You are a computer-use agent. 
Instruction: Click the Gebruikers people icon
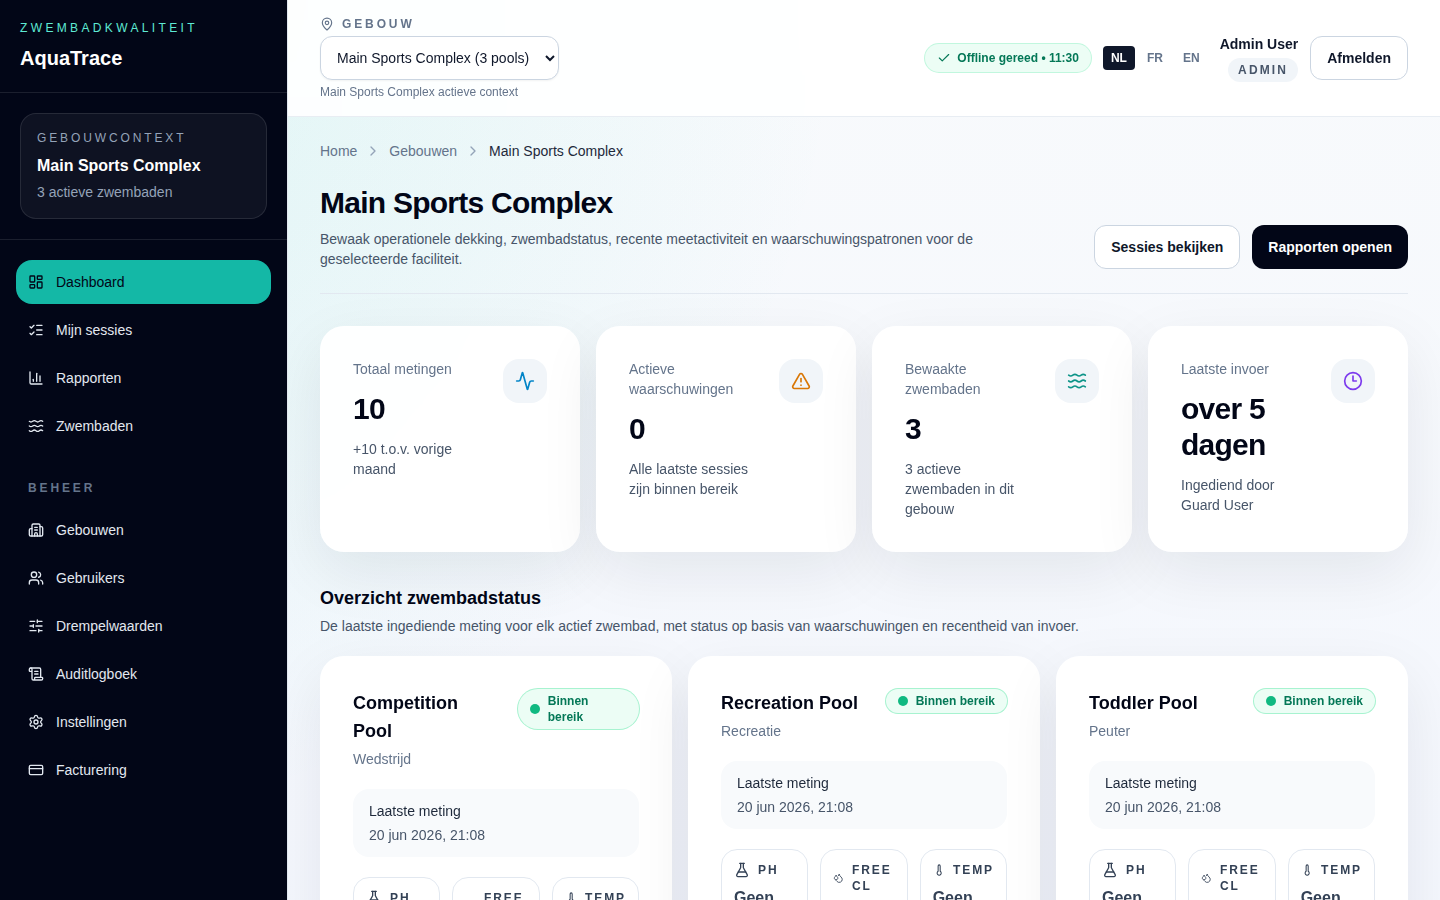[36, 578]
